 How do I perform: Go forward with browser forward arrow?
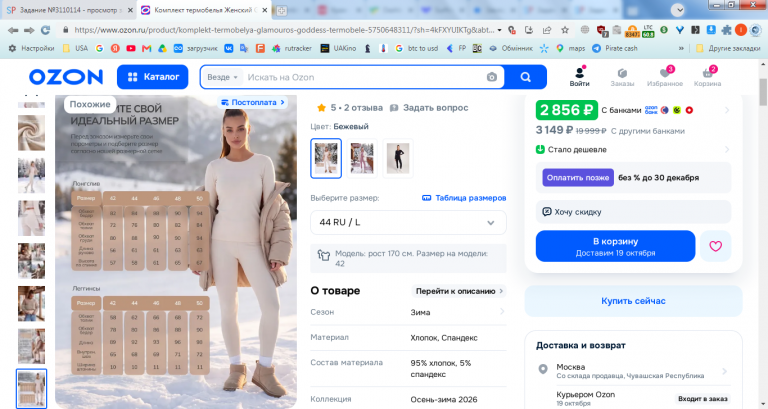[x=29, y=30]
